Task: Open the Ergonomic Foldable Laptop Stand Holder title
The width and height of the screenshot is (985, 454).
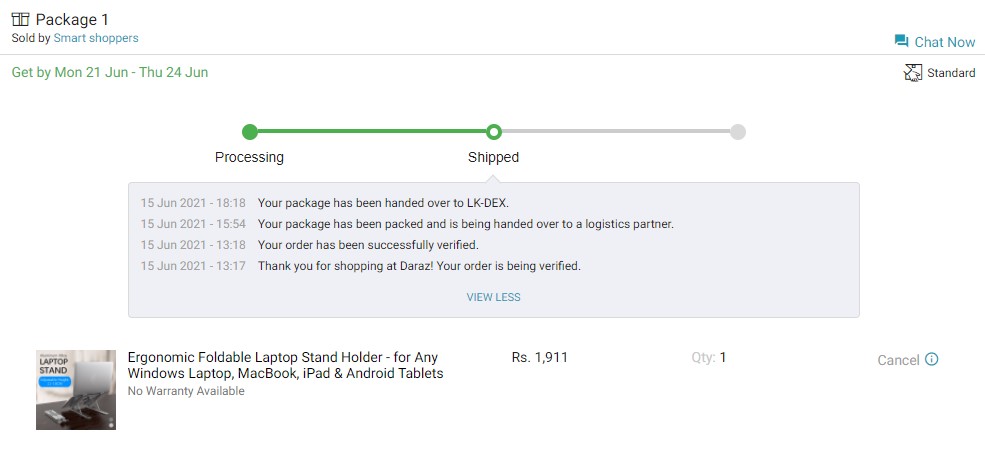Action: 285,365
